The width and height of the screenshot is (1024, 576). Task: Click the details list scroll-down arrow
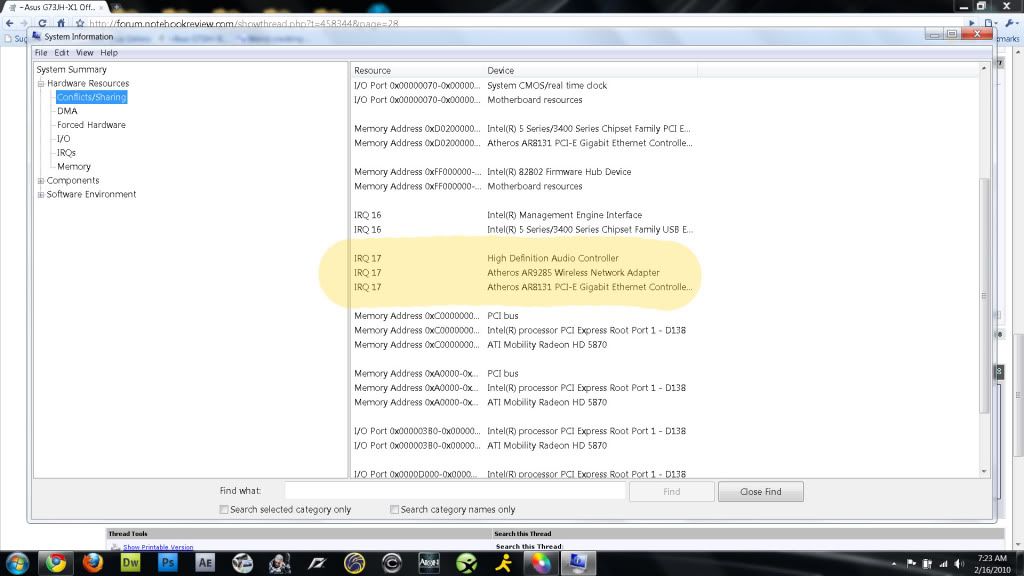pyautogui.click(x=984, y=472)
